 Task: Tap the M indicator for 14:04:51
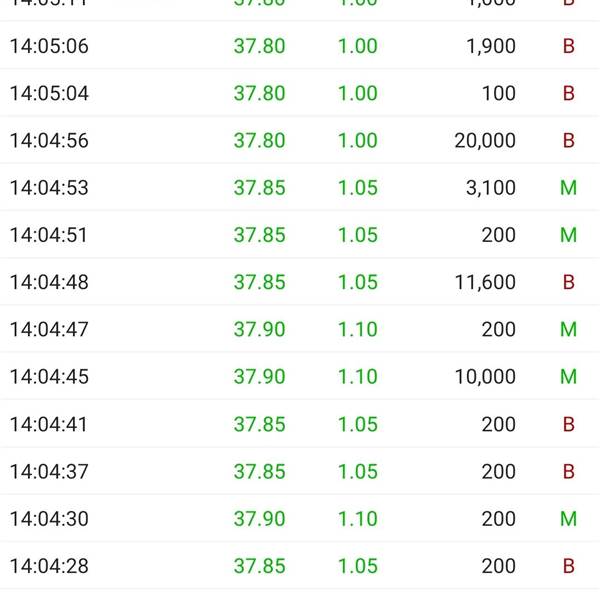click(568, 235)
